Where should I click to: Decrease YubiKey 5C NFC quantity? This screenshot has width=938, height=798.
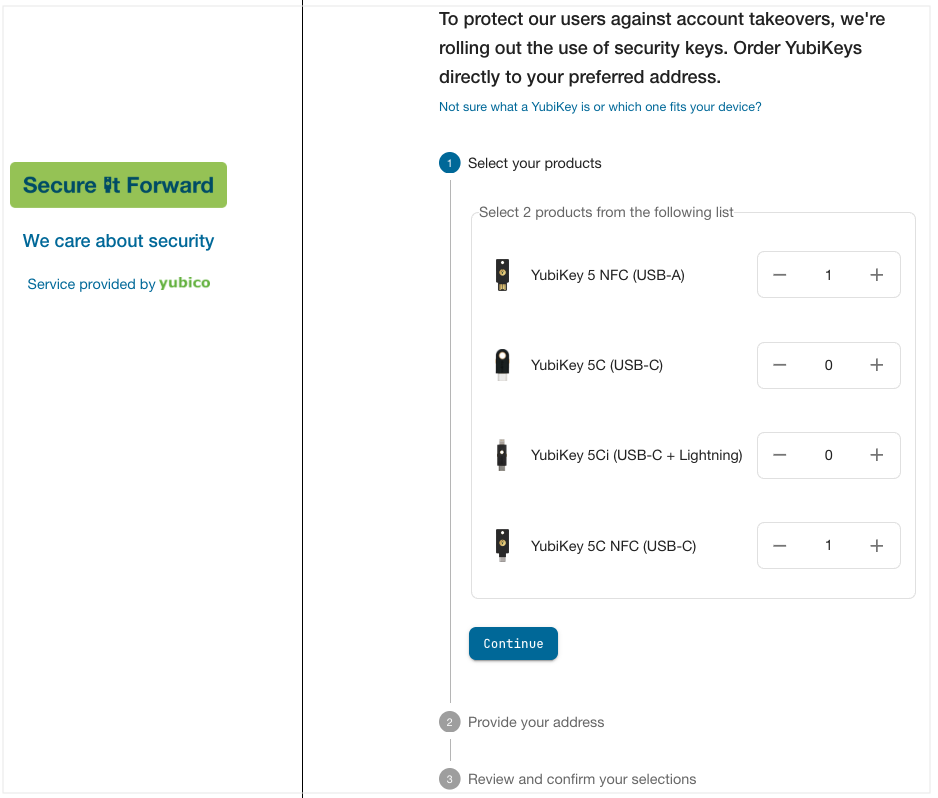tap(780, 546)
